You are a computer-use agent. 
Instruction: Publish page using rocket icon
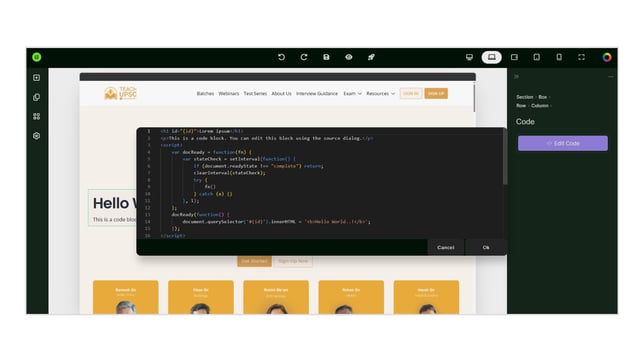(371, 57)
